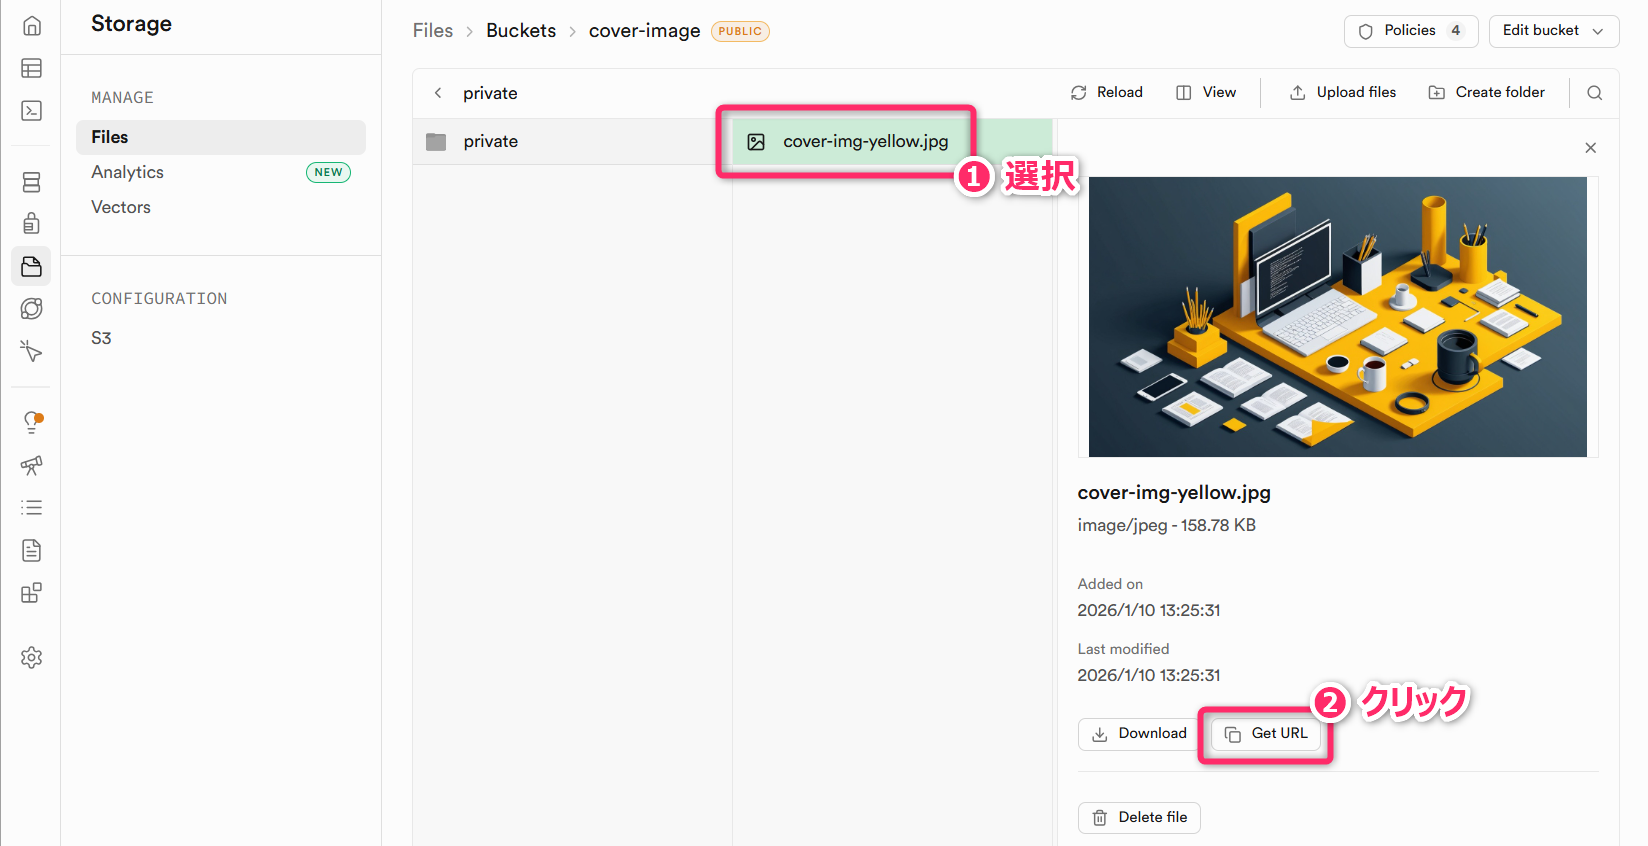The height and width of the screenshot is (846, 1648).
Task: Open the View options menu
Action: tap(1206, 93)
